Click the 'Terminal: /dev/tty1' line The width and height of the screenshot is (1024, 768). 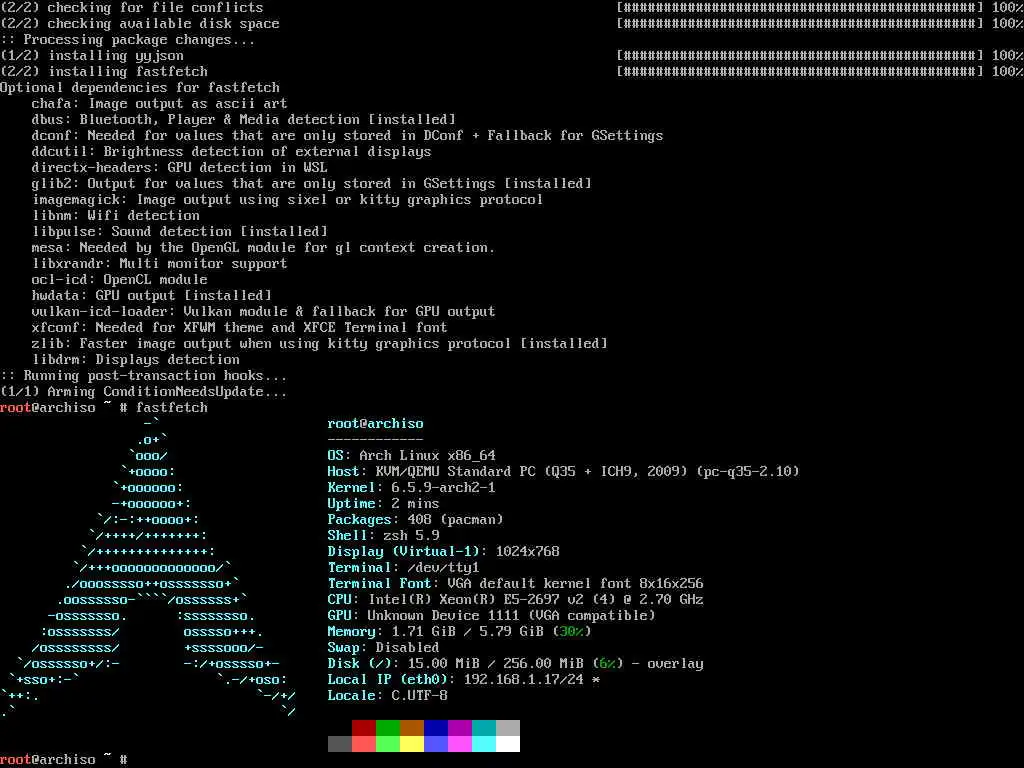(x=404, y=568)
